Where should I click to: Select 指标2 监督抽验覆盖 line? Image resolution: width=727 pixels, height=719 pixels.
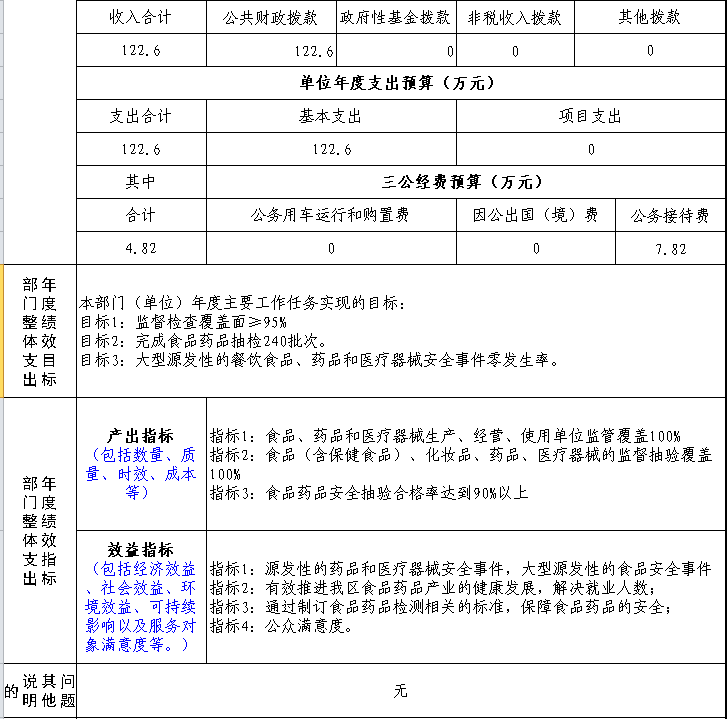(x=461, y=464)
